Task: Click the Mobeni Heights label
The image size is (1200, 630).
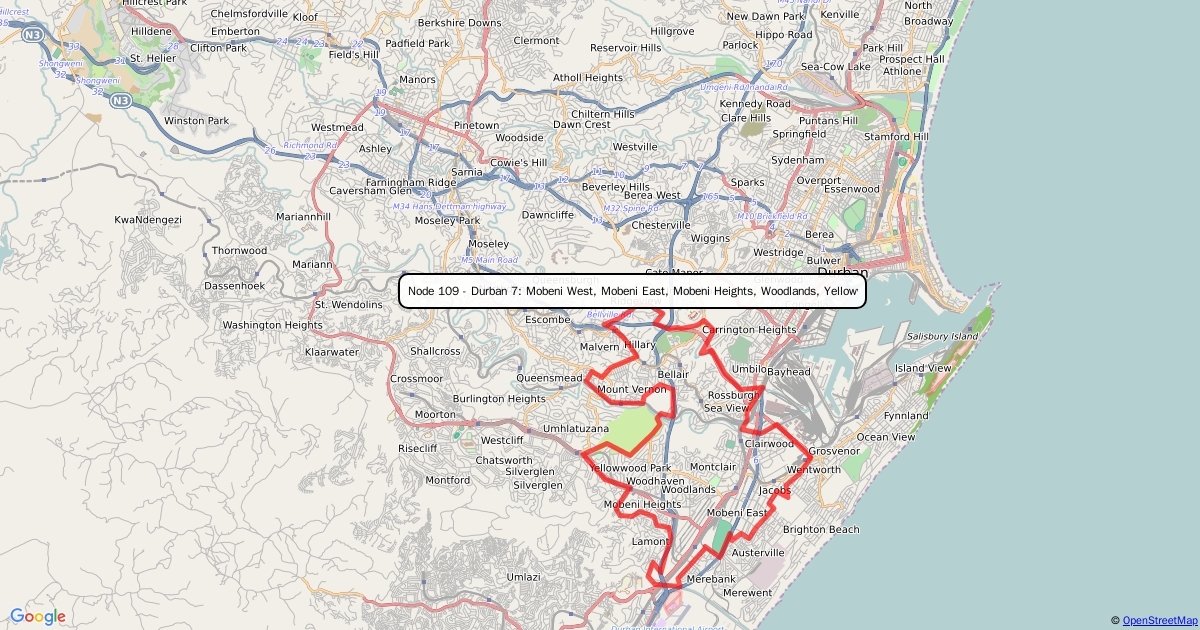Action: (x=642, y=505)
